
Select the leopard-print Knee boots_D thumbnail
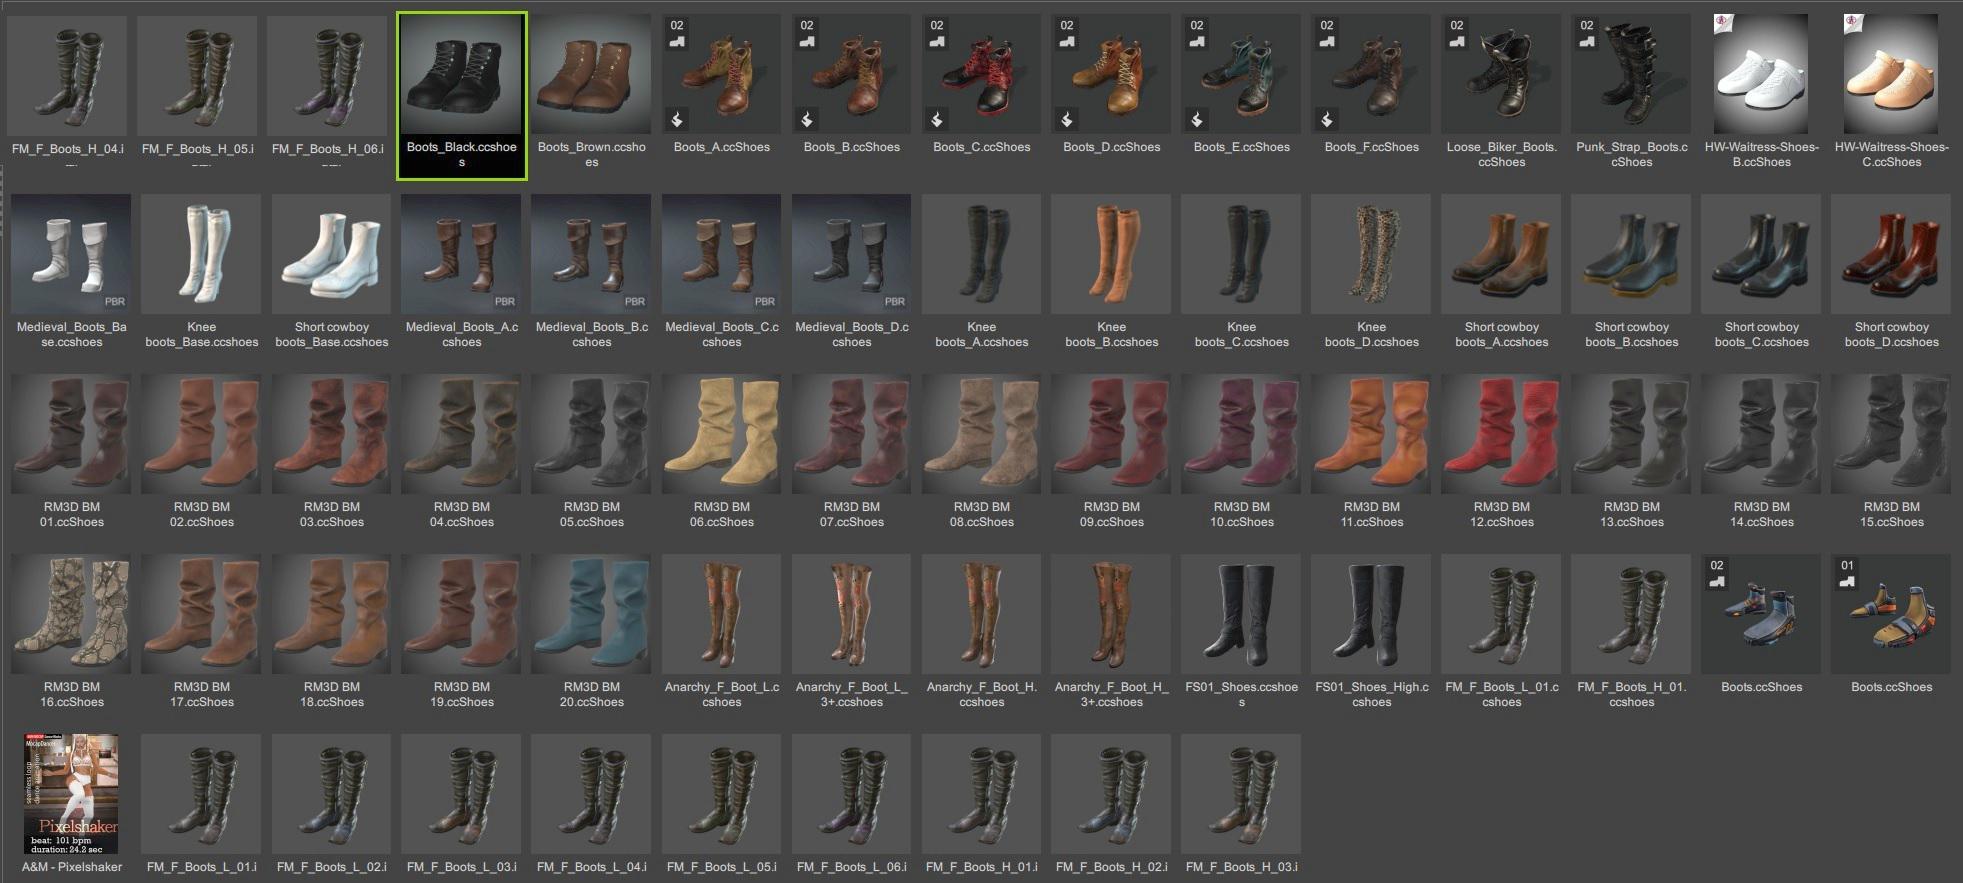(1371, 254)
